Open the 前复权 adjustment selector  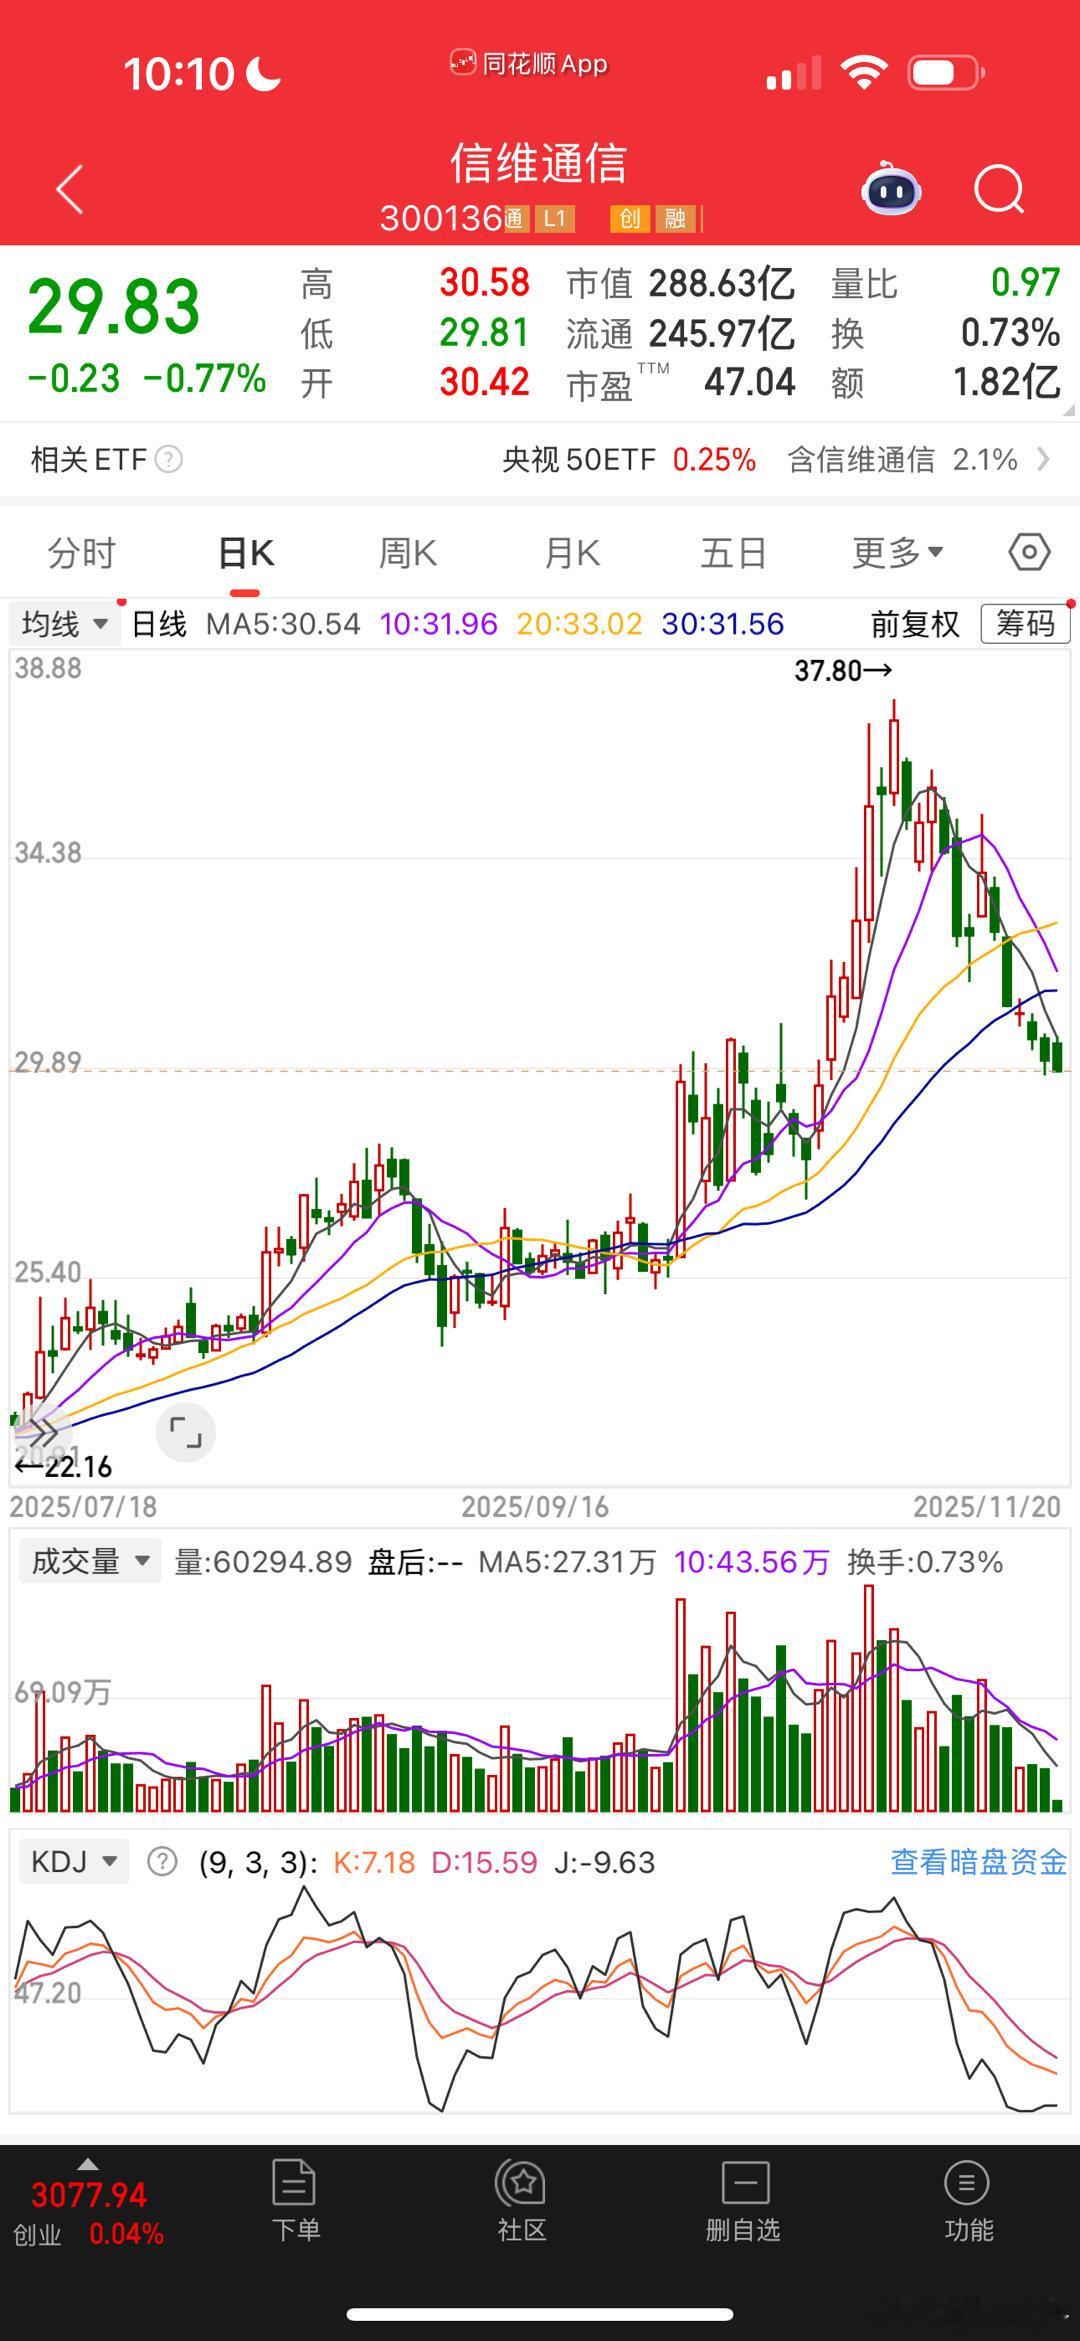click(914, 624)
